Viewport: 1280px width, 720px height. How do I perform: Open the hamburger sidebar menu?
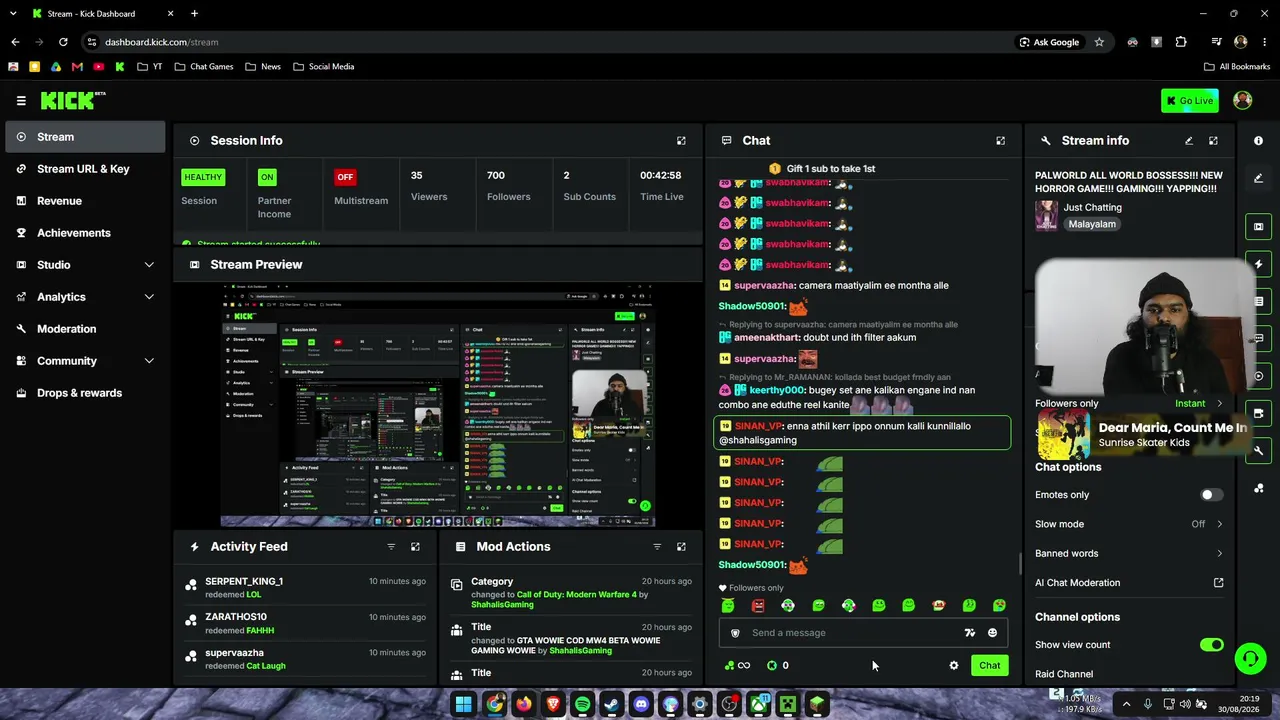21,100
